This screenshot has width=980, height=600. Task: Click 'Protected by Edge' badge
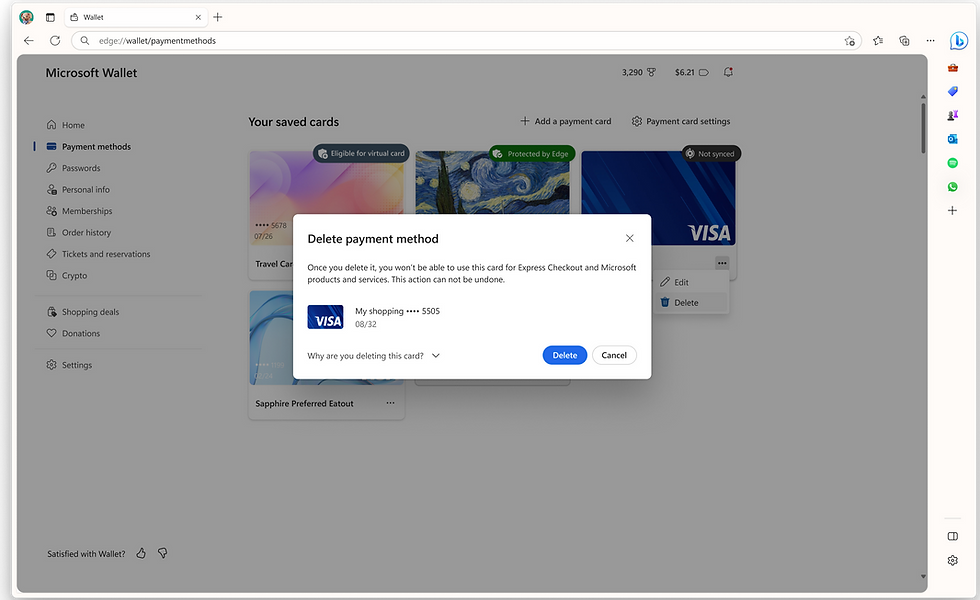[x=532, y=154]
